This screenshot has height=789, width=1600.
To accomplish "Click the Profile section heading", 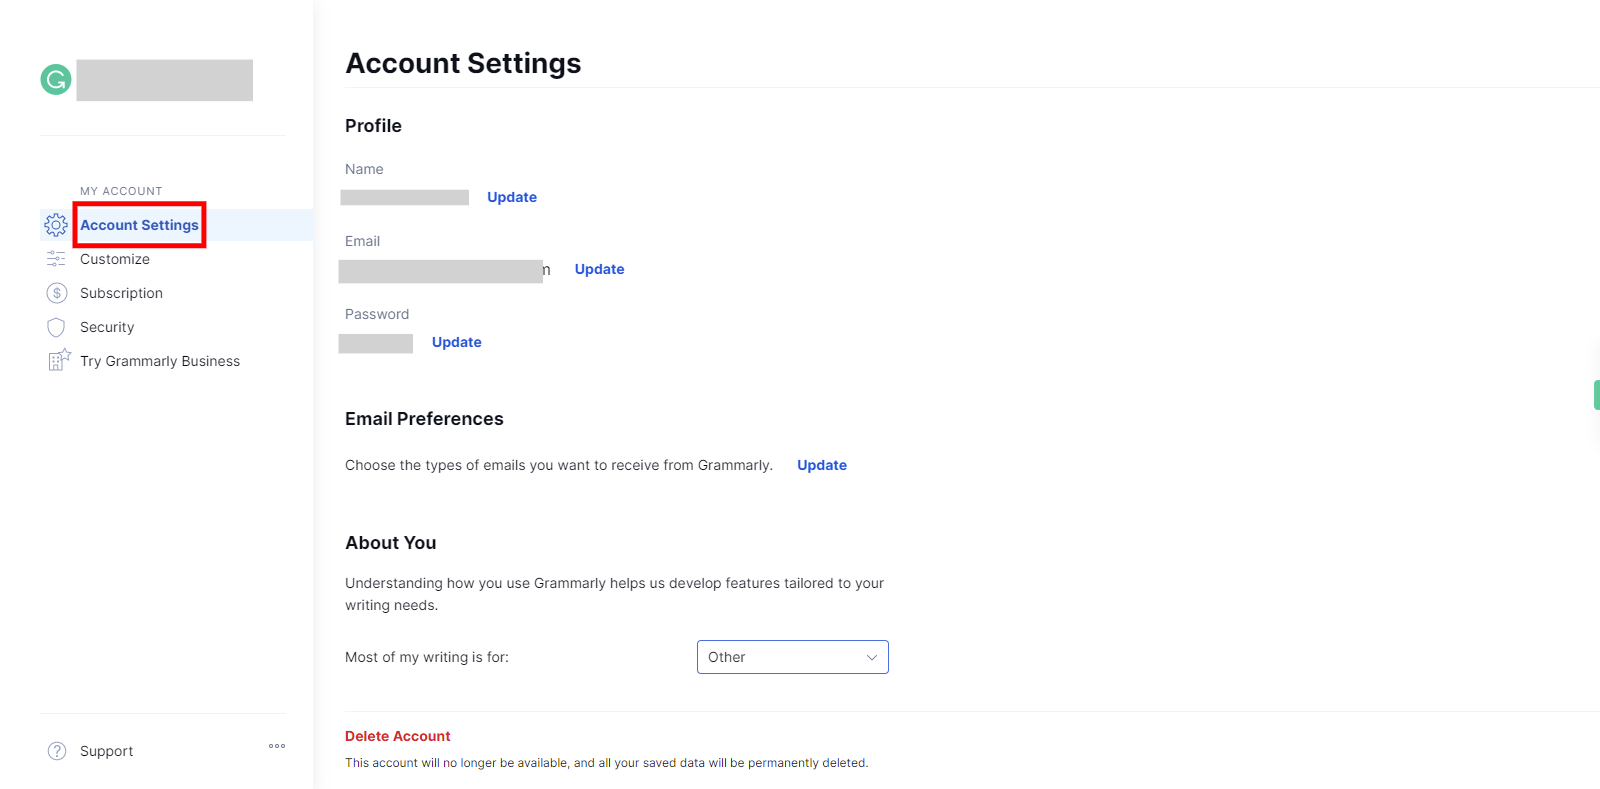I will pos(373,126).
